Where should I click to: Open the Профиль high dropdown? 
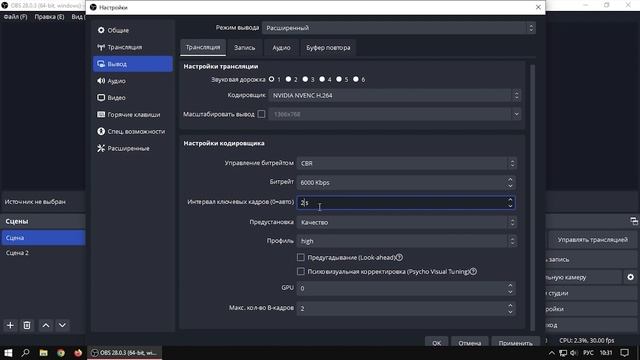point(407,241)
